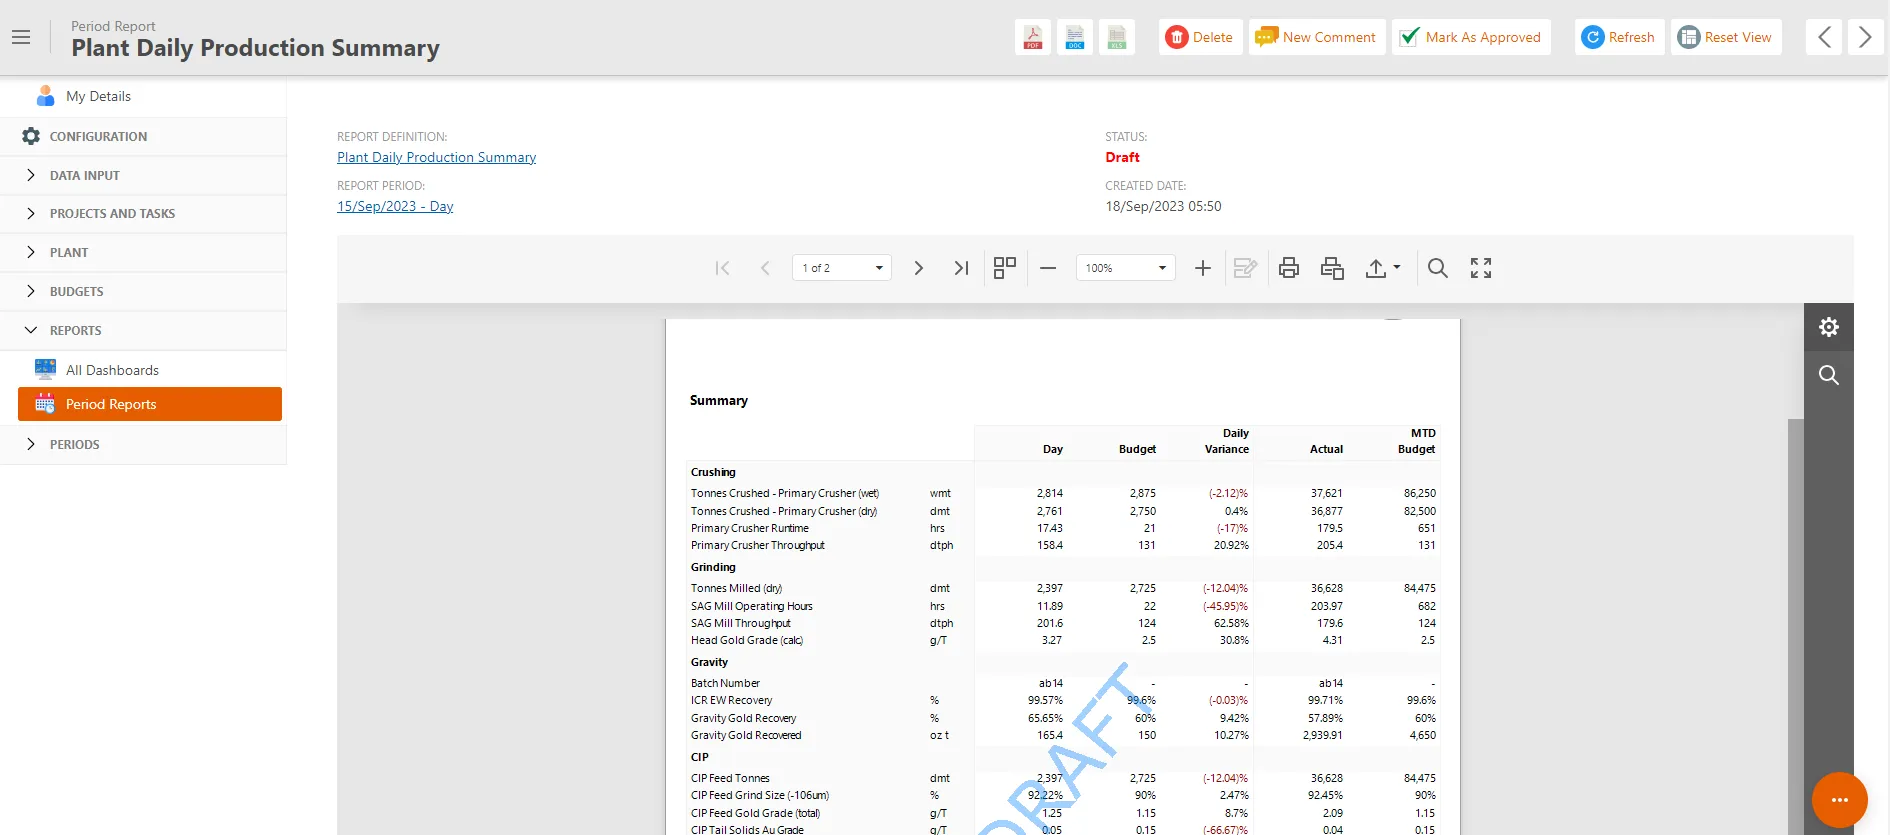This screenshot has width=1890, height=835.
Task: Expand the Plant menu section
Action: [x=143, y=253]
